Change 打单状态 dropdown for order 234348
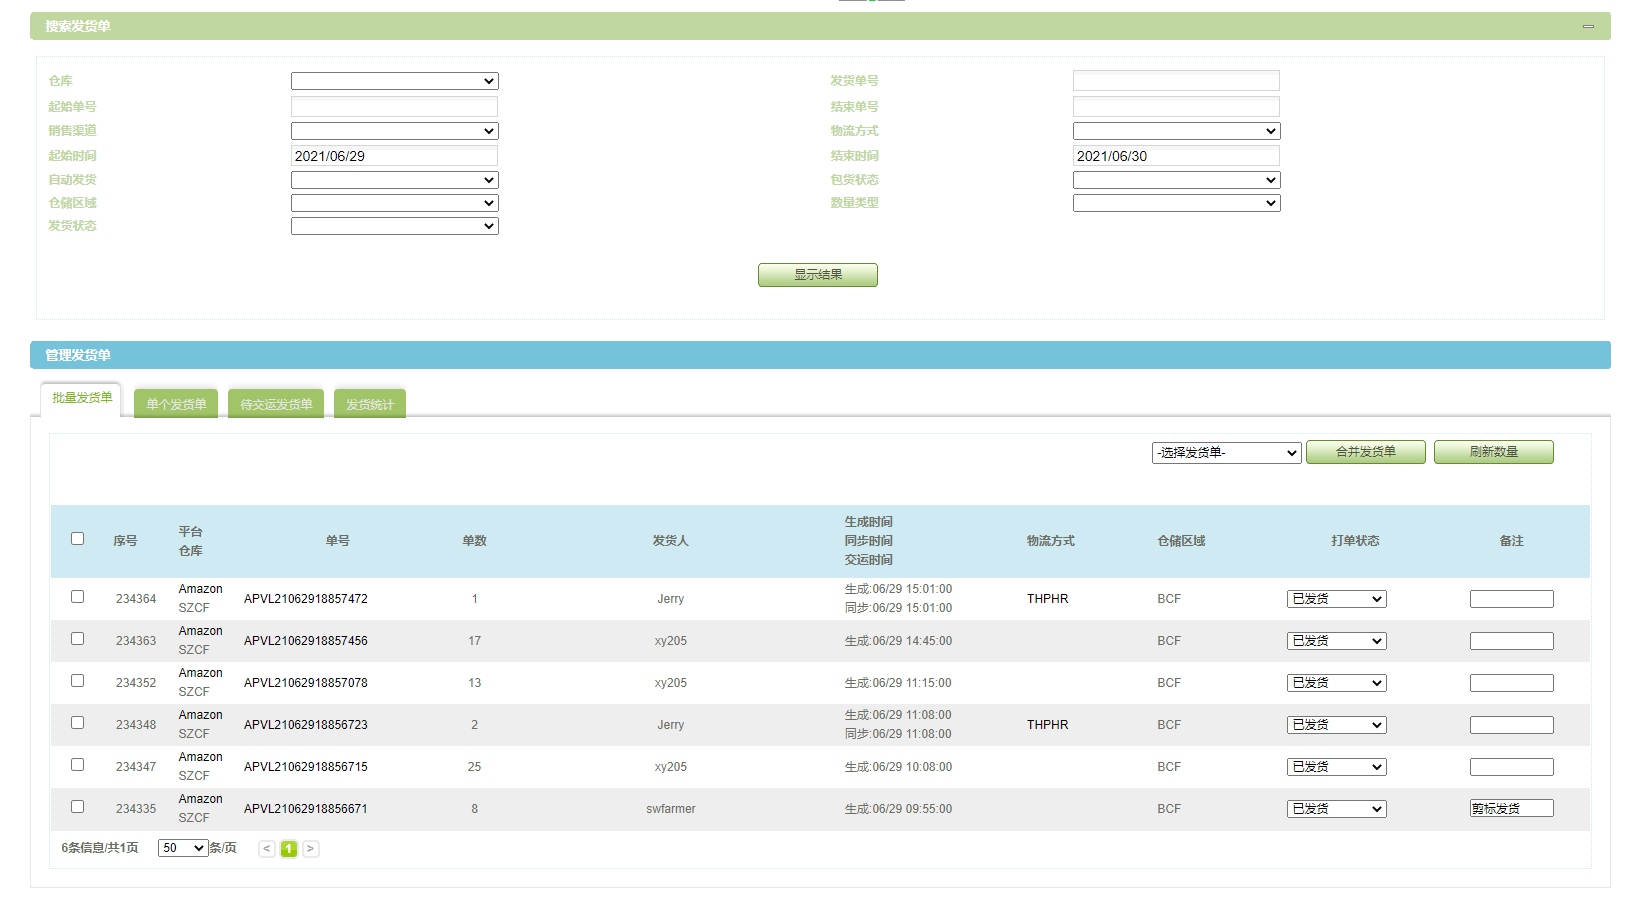This screenshot has height=904, width=1634. pyautogui.click(x=1336, y=725)
